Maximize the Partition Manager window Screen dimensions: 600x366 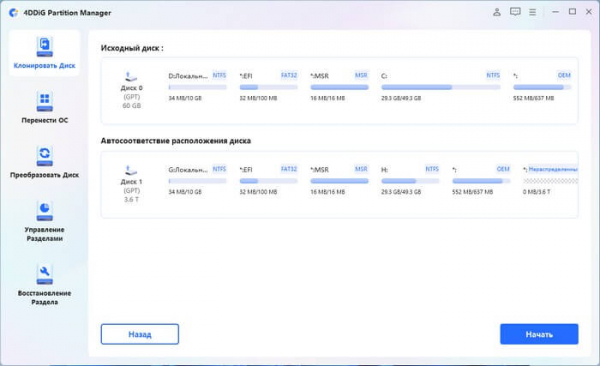pos(572,12)
